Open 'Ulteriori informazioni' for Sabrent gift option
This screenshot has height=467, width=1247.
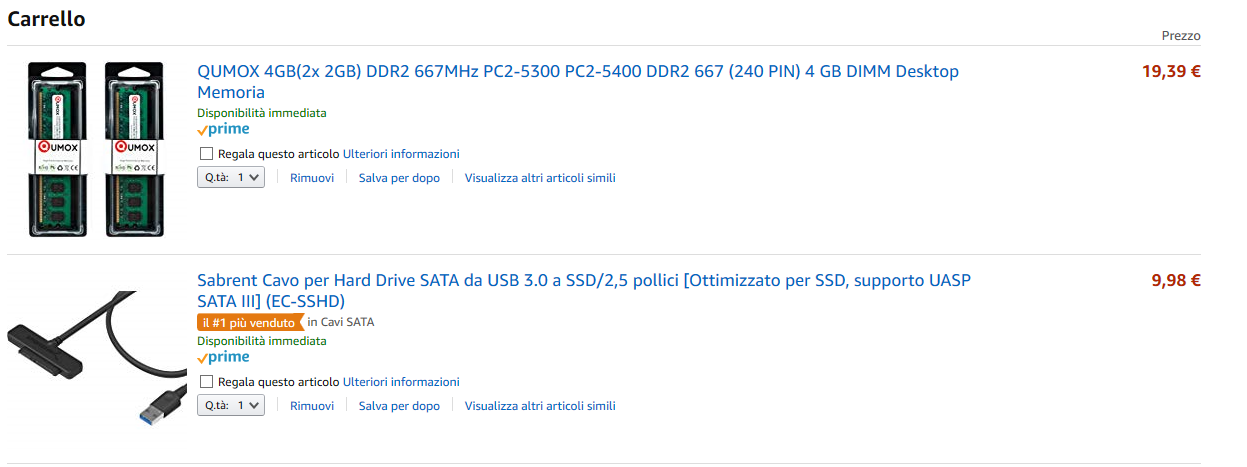pos(401,382)
